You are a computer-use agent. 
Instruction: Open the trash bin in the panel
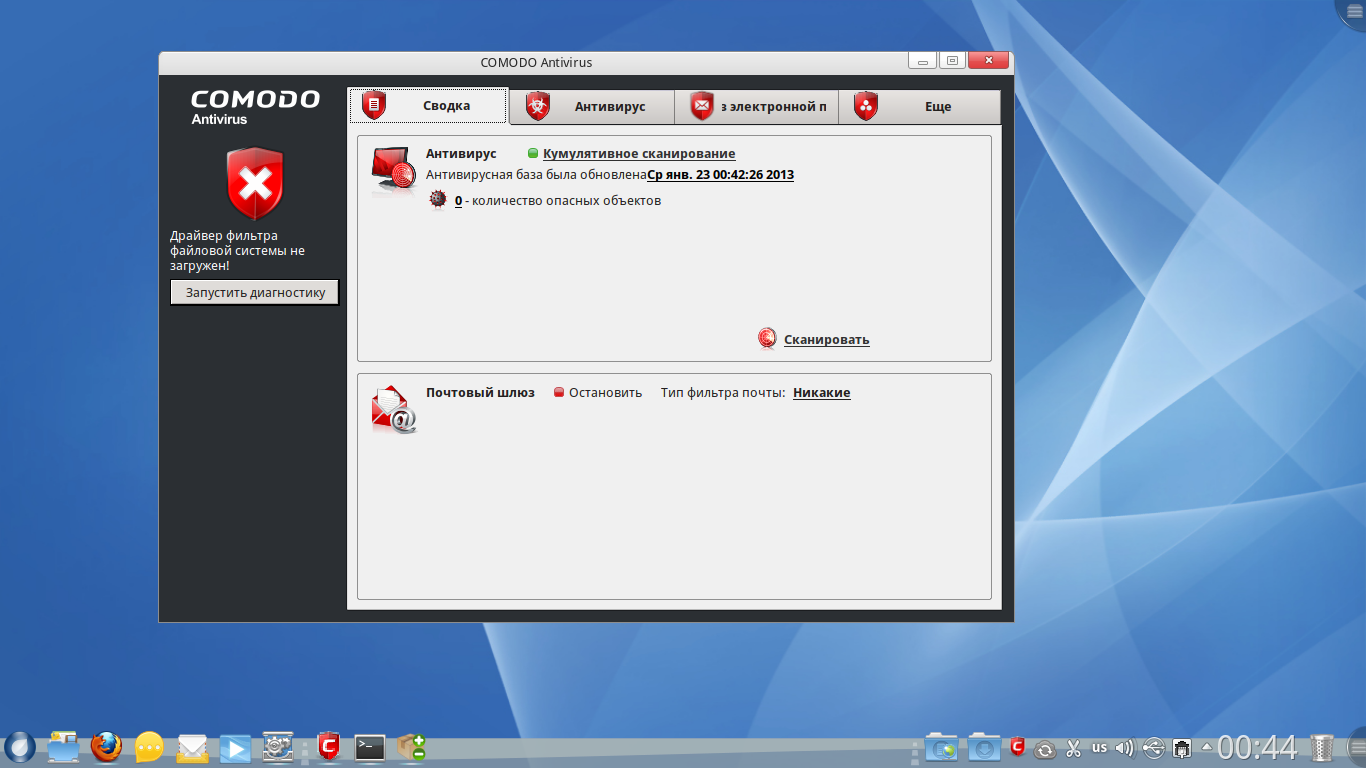pos(1322,747)
